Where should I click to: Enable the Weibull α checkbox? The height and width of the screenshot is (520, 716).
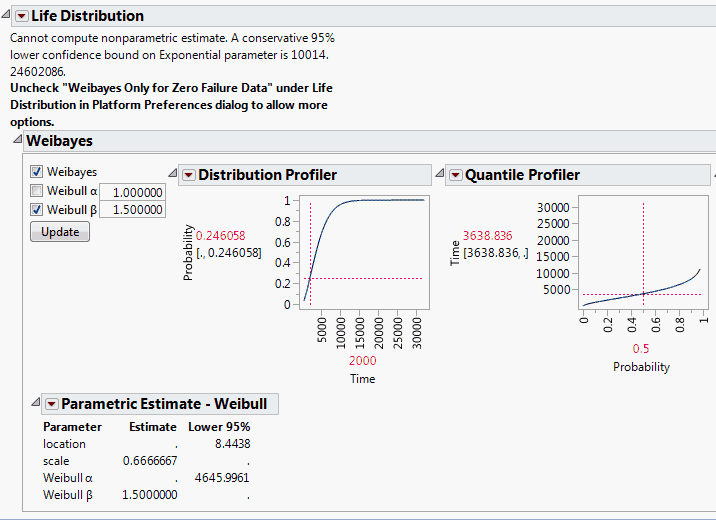[x=37, y=191]
